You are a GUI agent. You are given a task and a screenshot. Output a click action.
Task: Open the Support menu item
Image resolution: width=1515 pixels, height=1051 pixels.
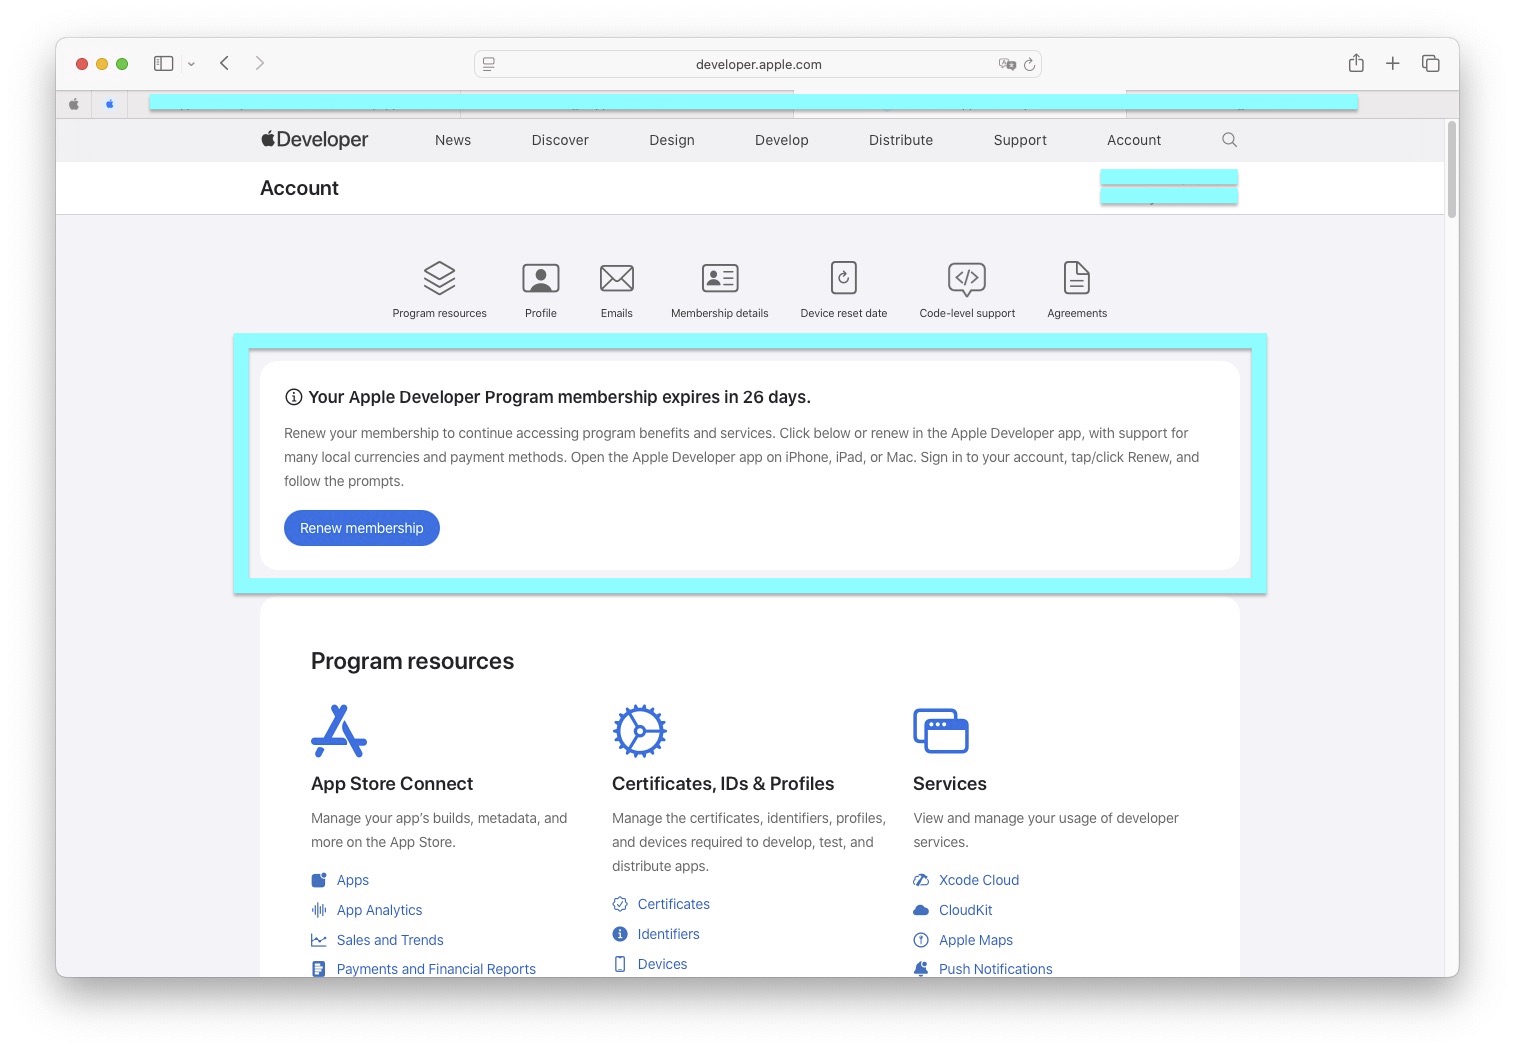(1020, 140)
